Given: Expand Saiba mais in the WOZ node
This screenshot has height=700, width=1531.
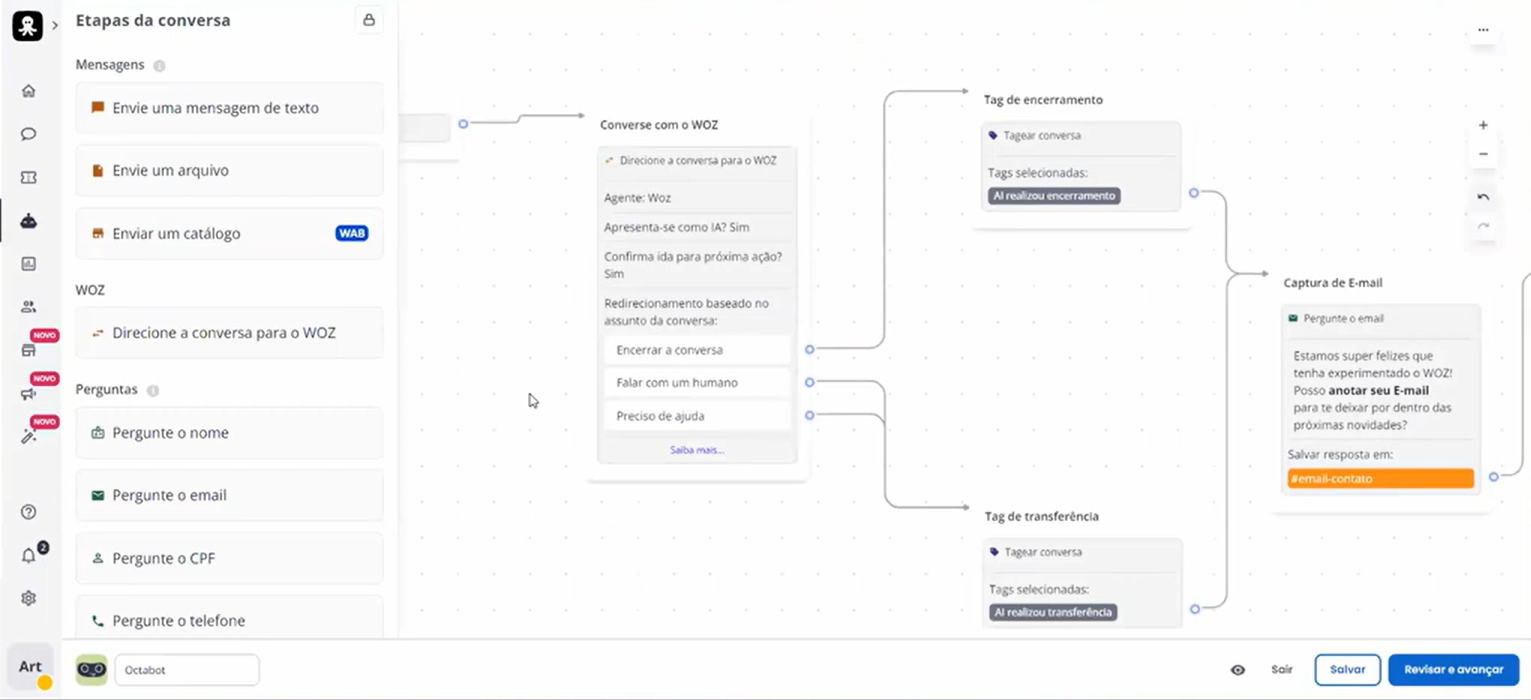Looking at the screenshot, I should 696,449.
